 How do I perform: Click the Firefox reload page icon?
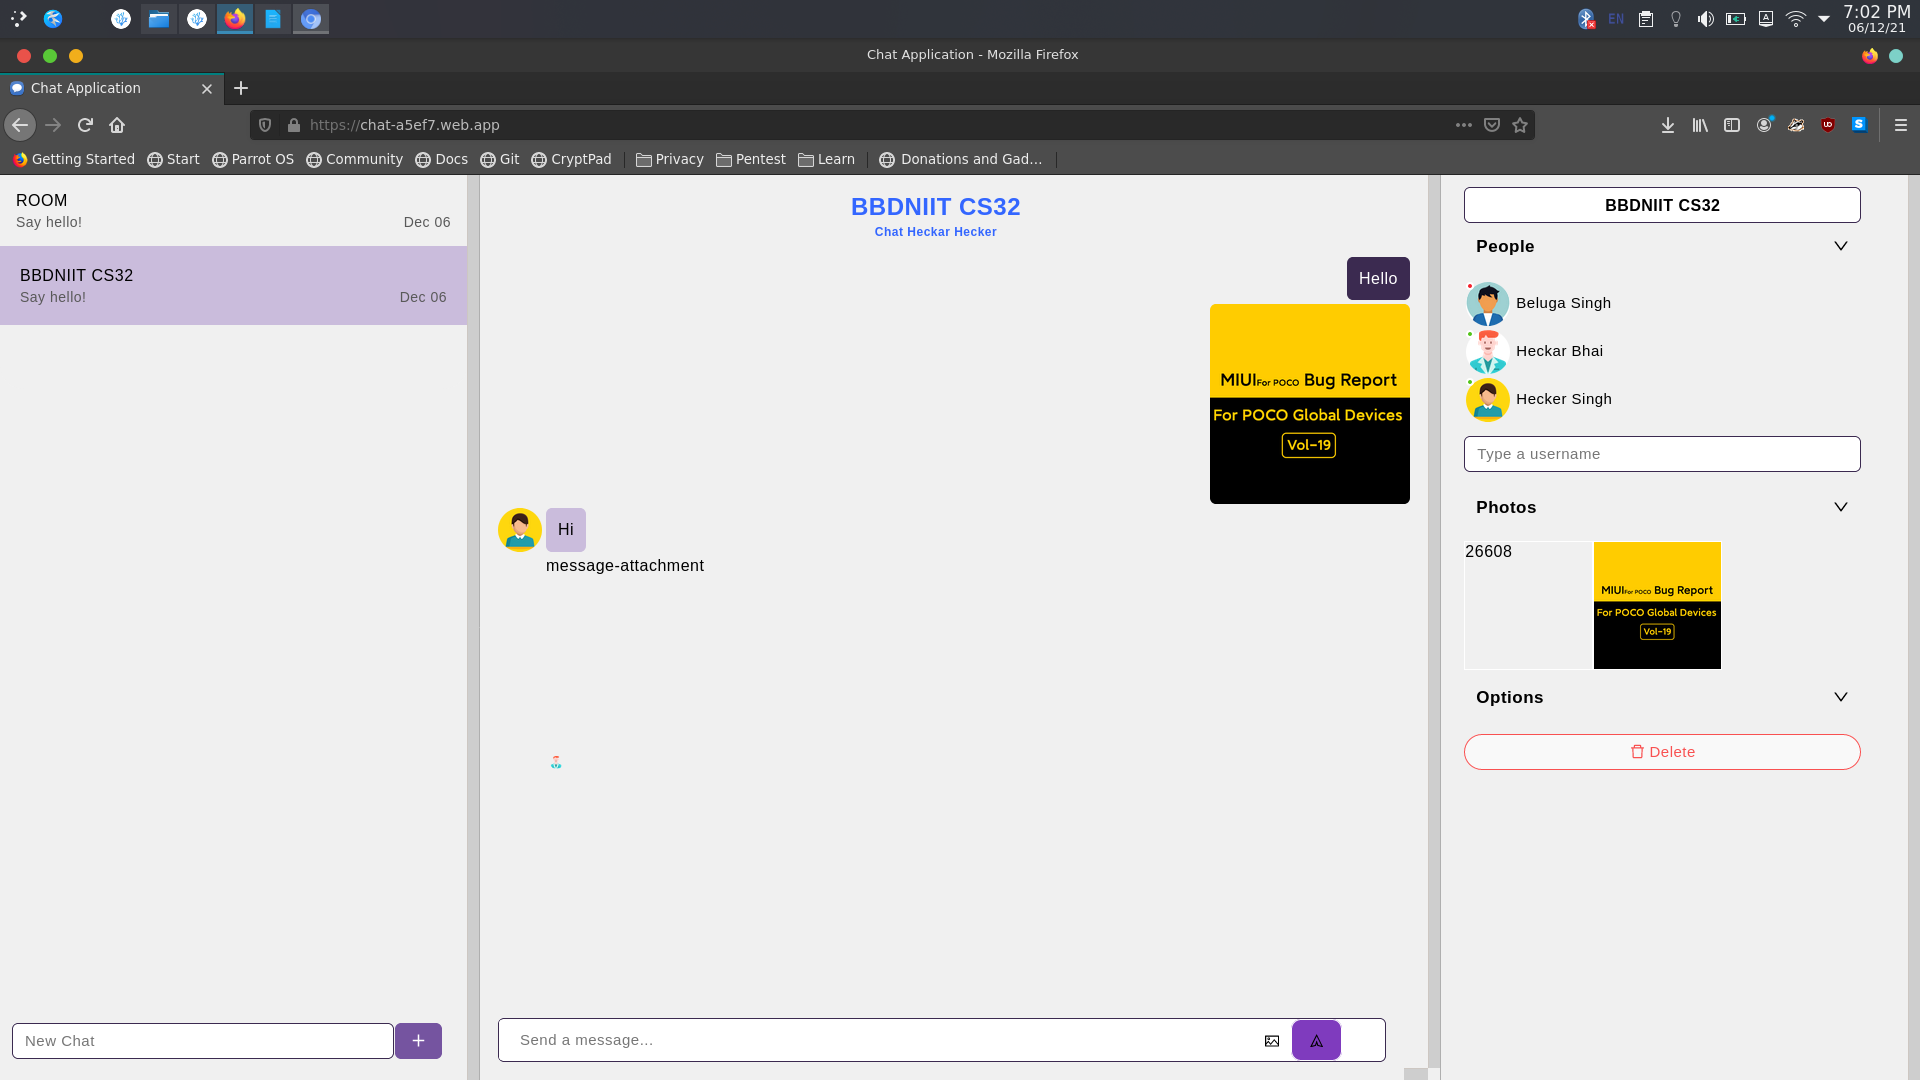tap(85, 125)
